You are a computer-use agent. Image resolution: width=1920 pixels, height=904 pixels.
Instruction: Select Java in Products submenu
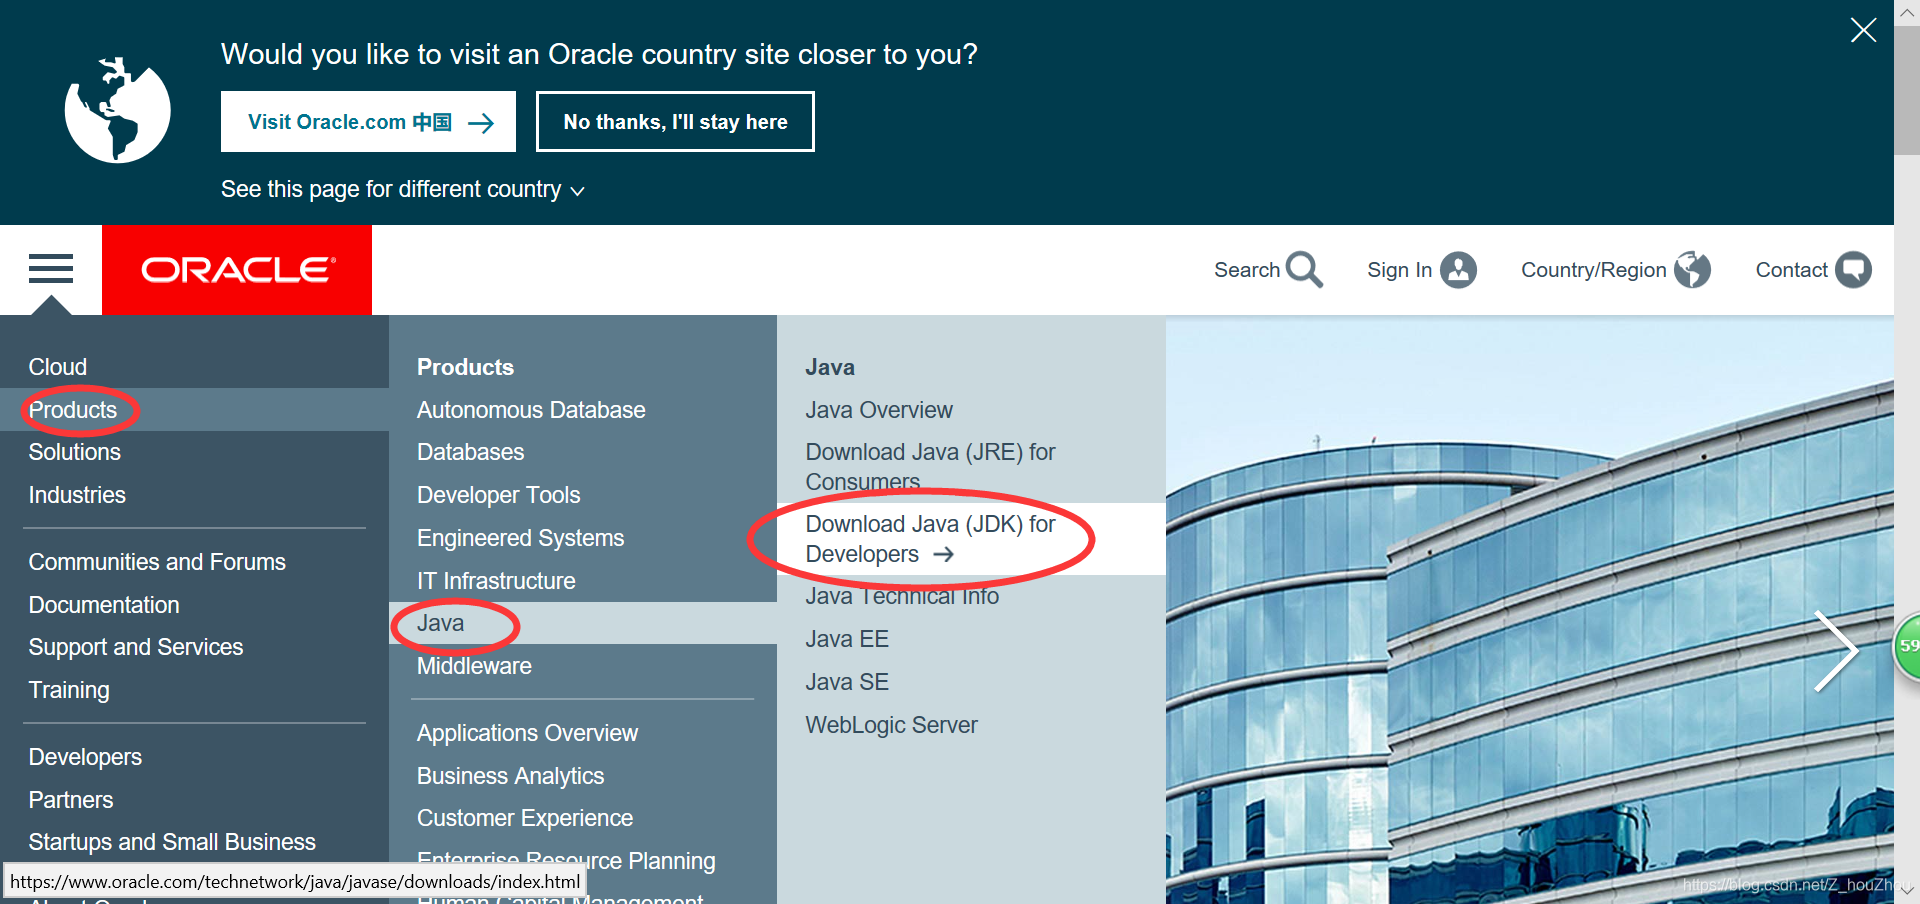(x=441, y=623)
